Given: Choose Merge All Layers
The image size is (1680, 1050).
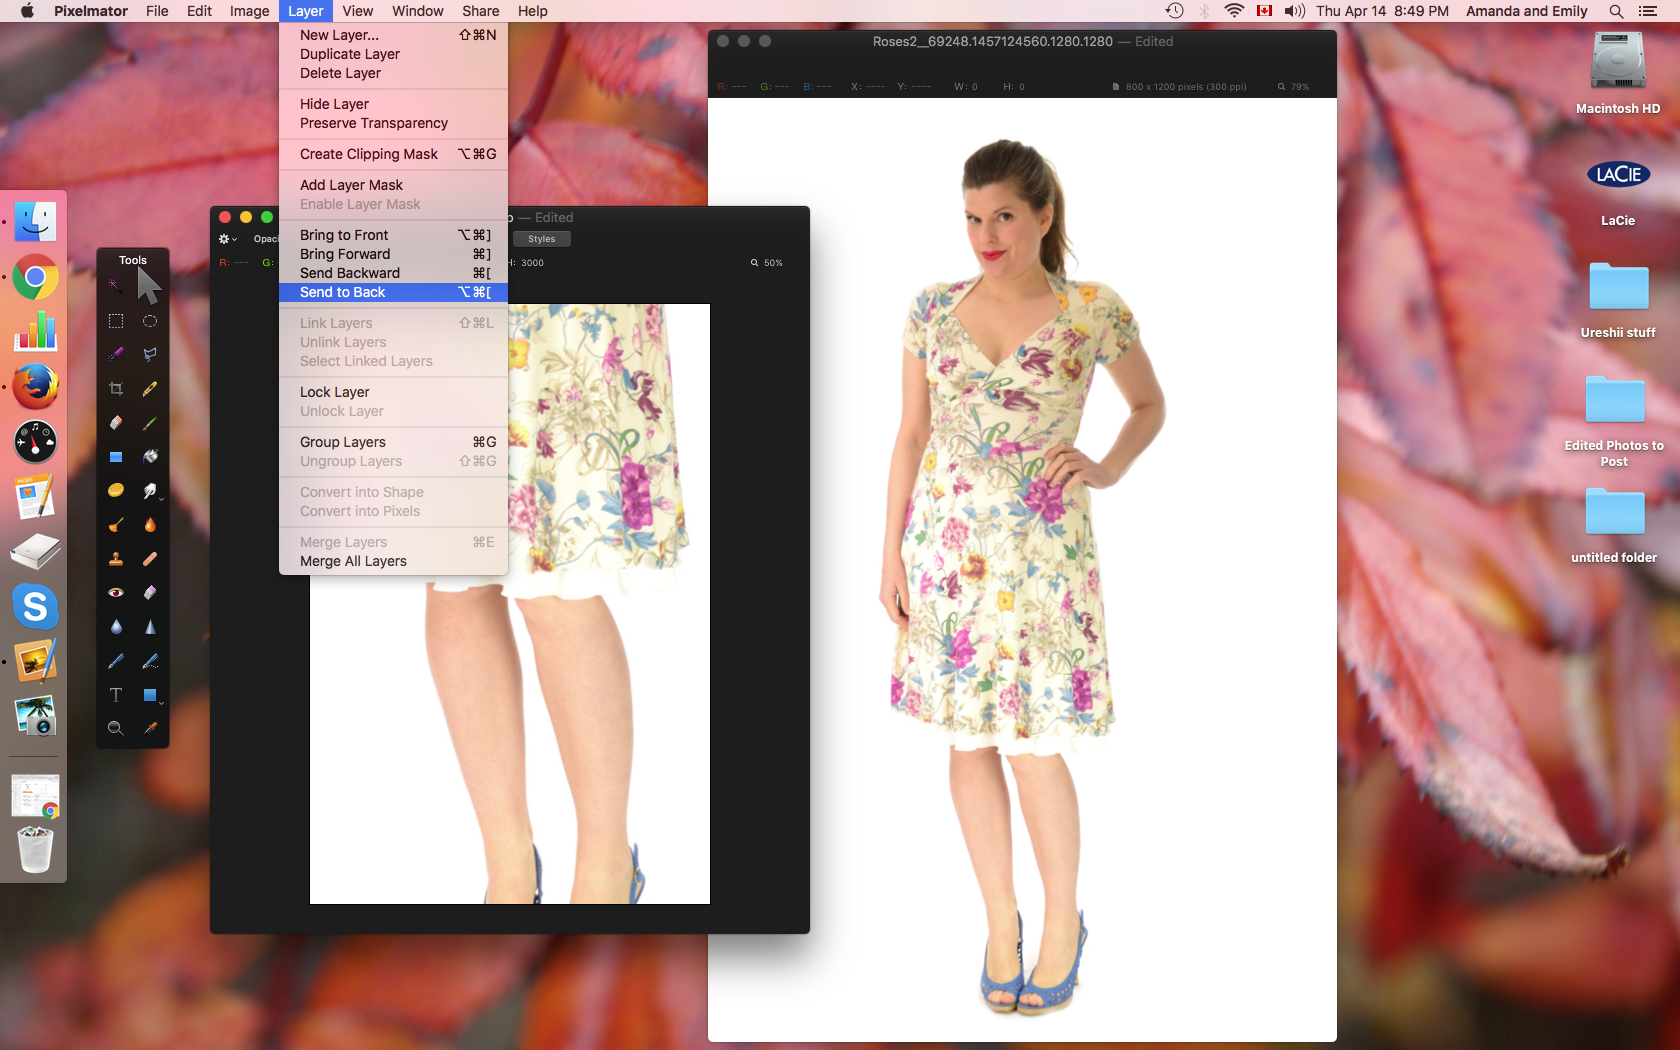Looking at the screenshot, I should tap(393, 561).
